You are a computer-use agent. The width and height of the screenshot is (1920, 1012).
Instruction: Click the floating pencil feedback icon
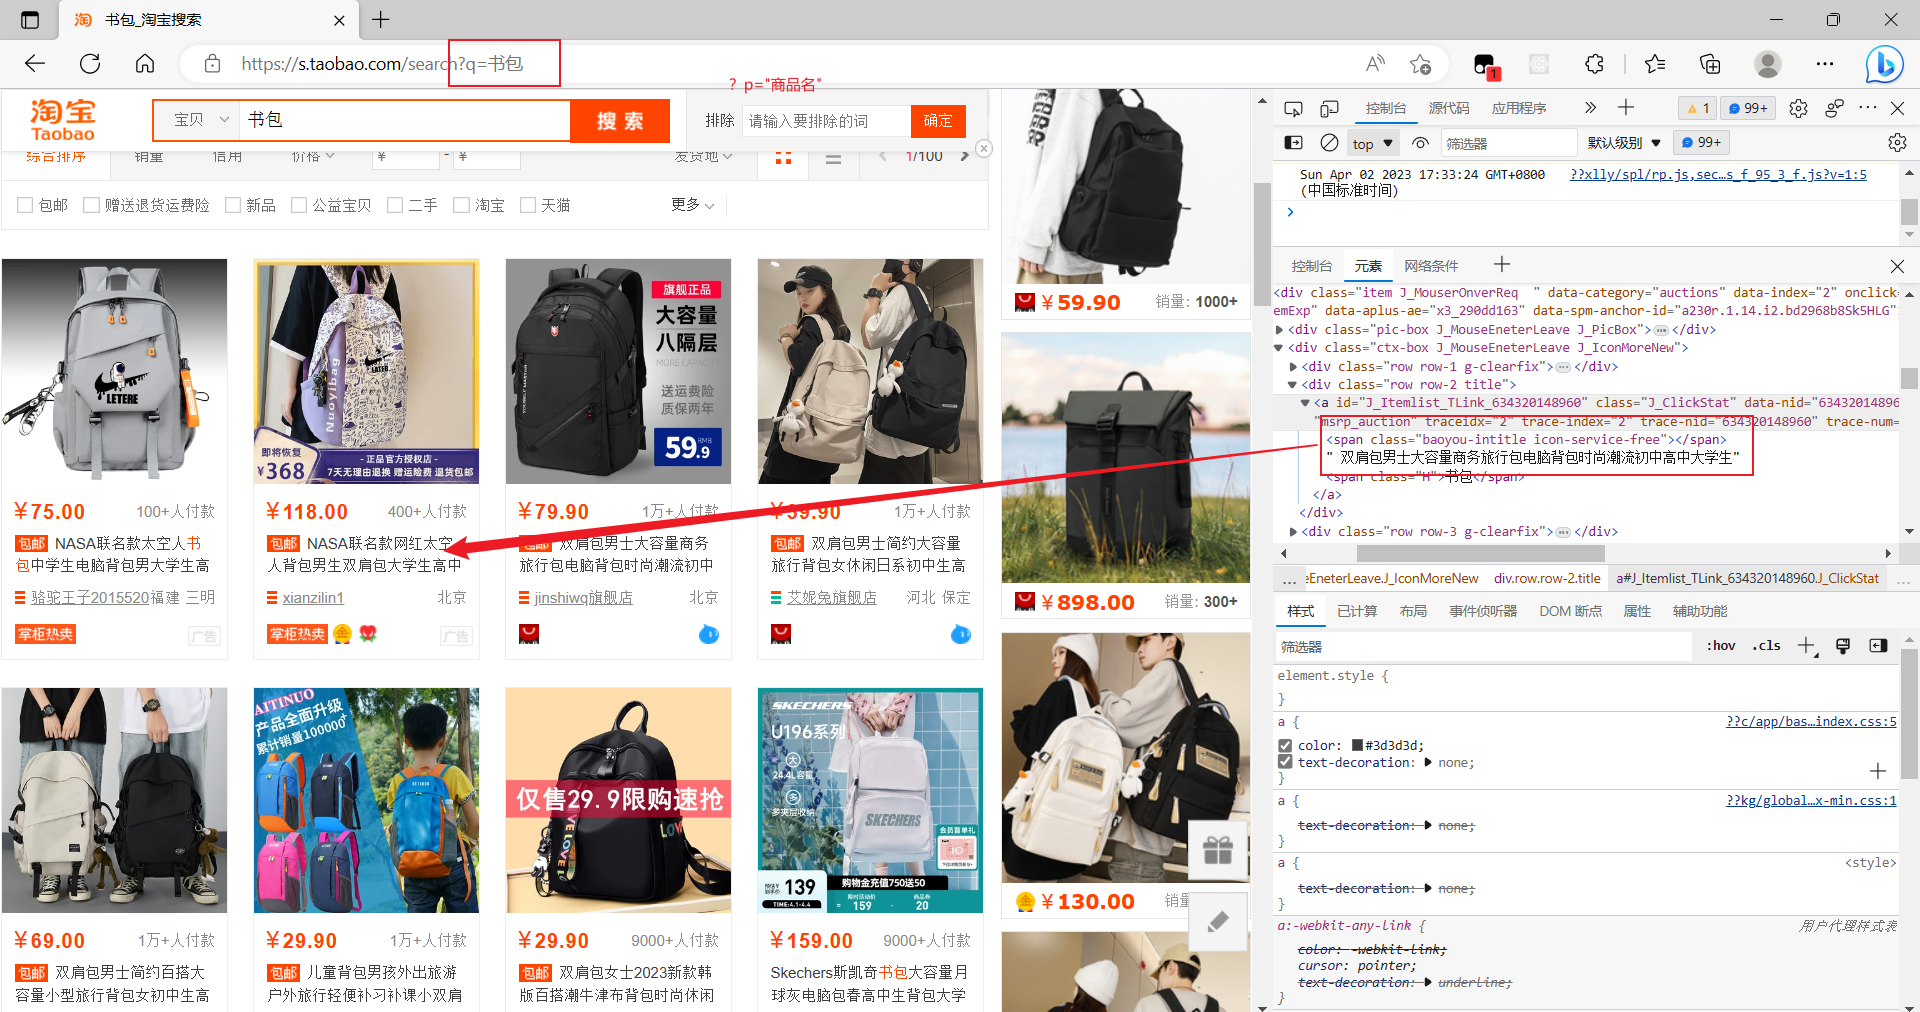[1217, 921]
